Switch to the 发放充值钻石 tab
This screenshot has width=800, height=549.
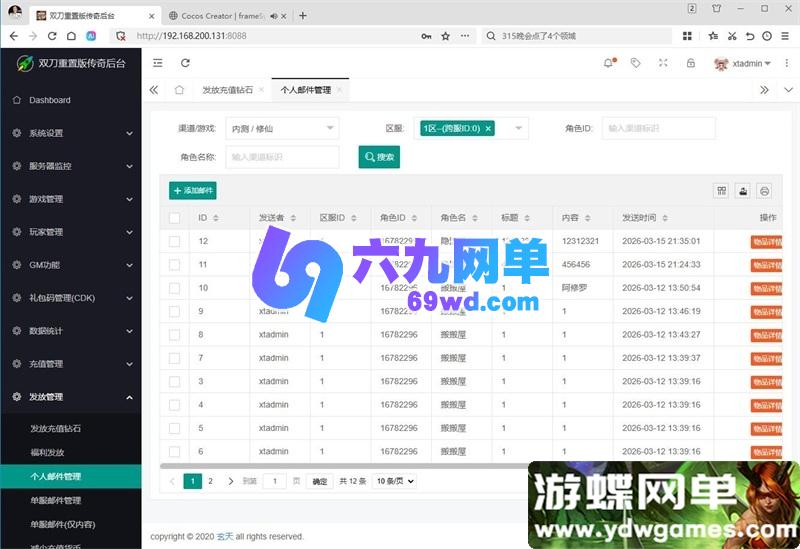[x=228, y=90]
